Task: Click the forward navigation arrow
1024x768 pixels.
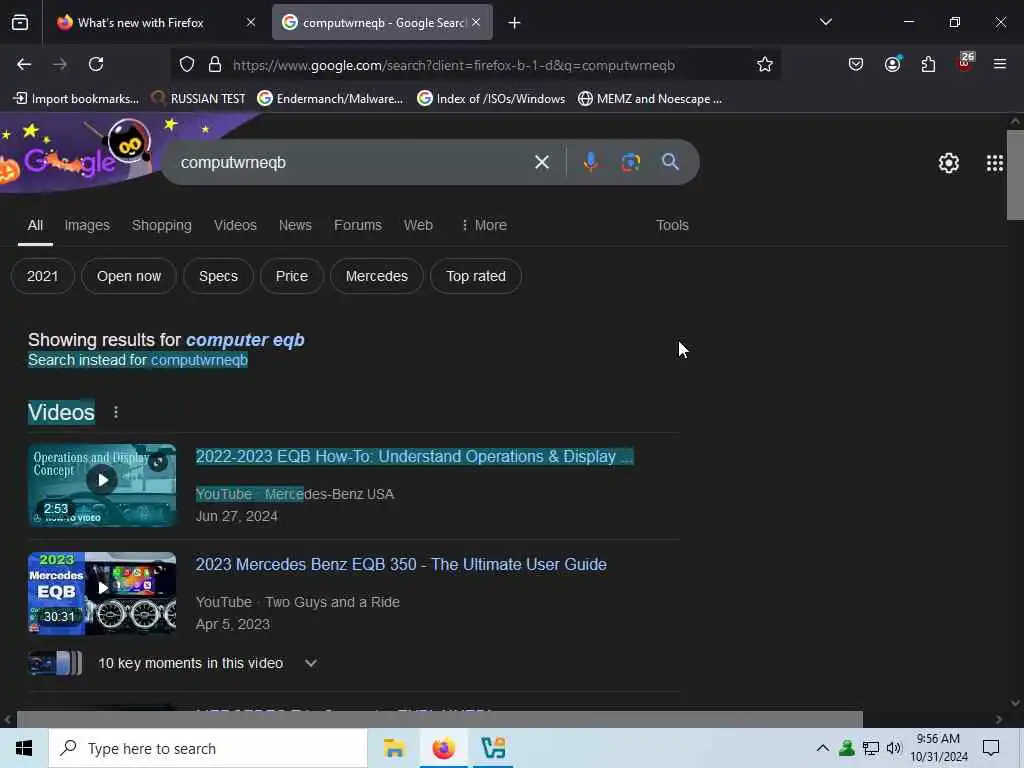Action: click(x=60, y=64)
